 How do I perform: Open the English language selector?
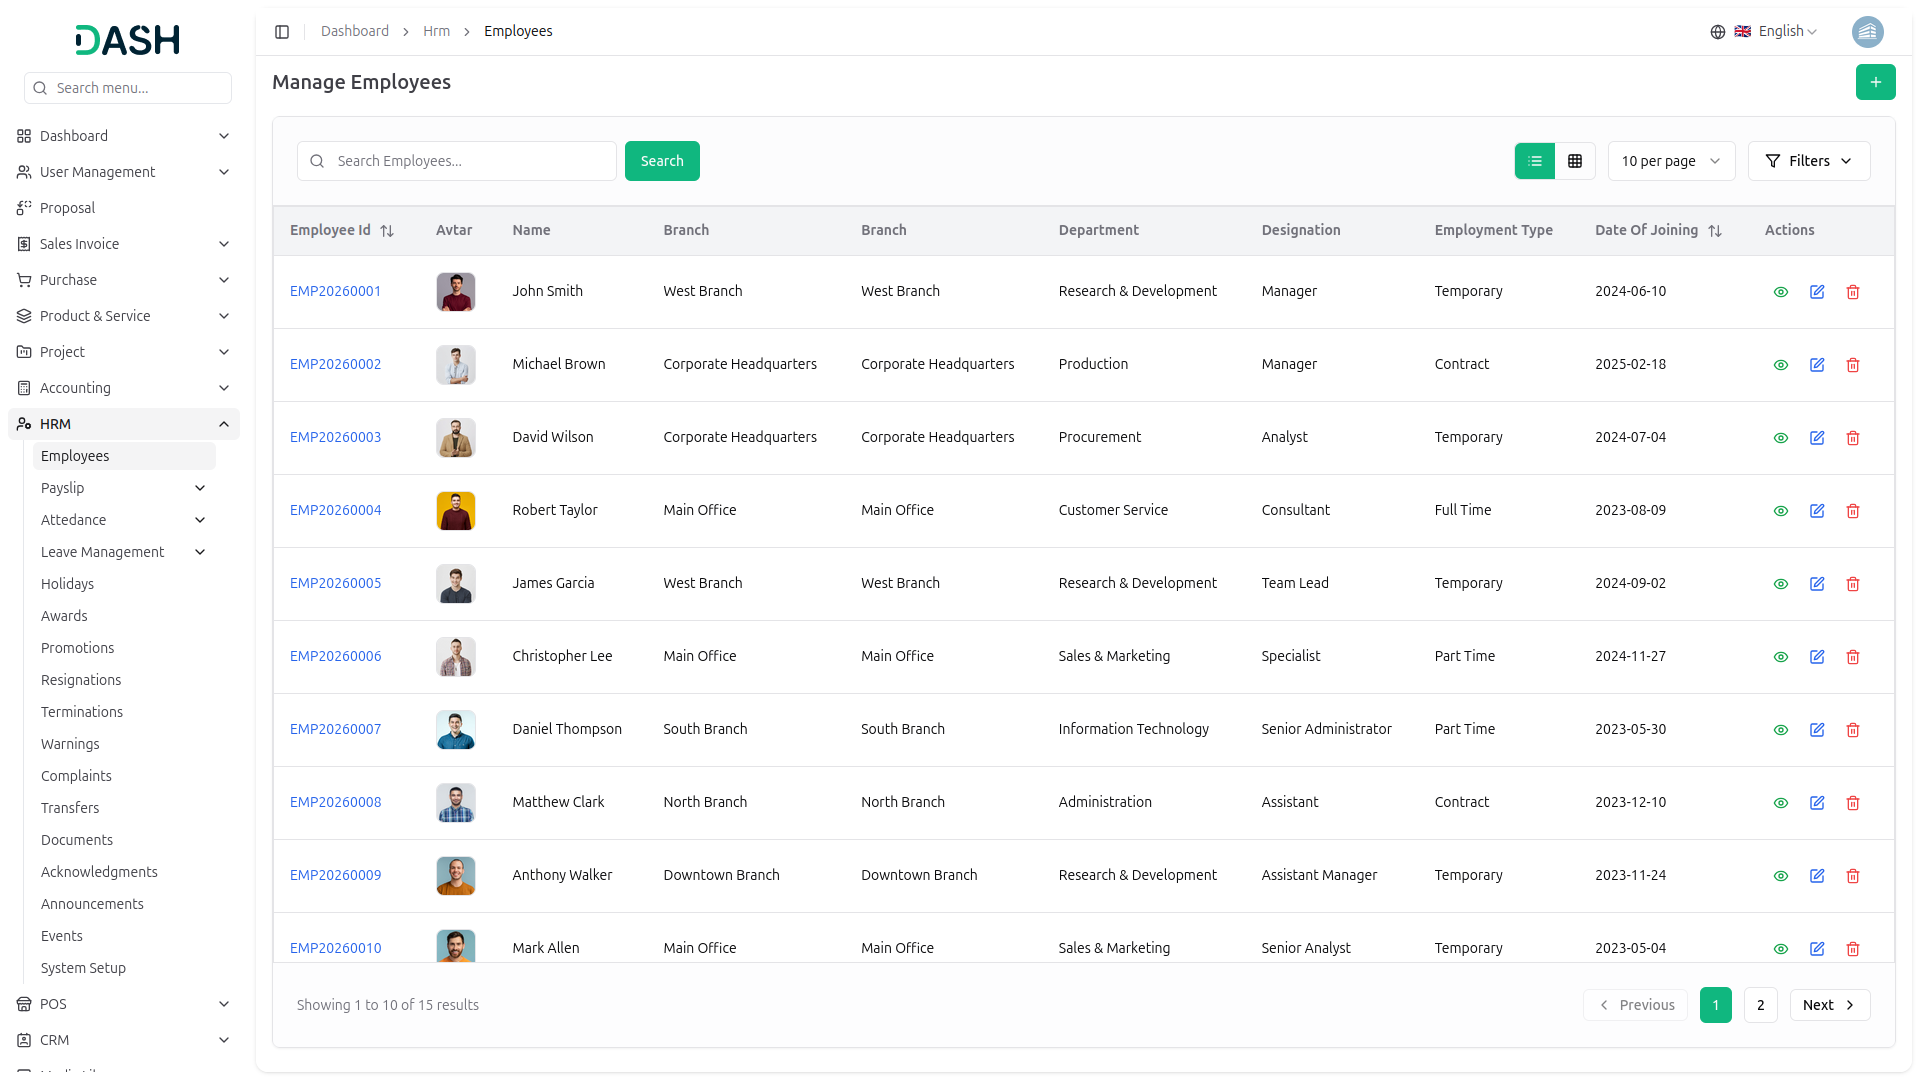1777,32
